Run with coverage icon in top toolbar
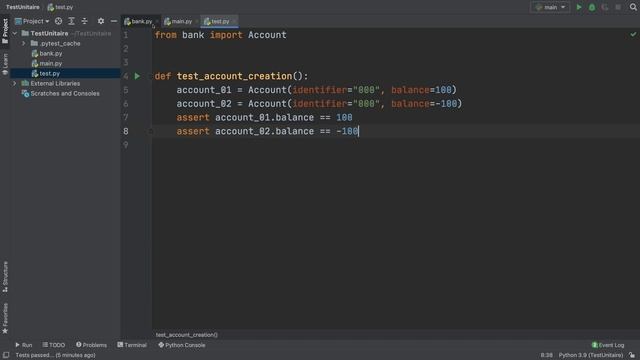 click(605, 7)
